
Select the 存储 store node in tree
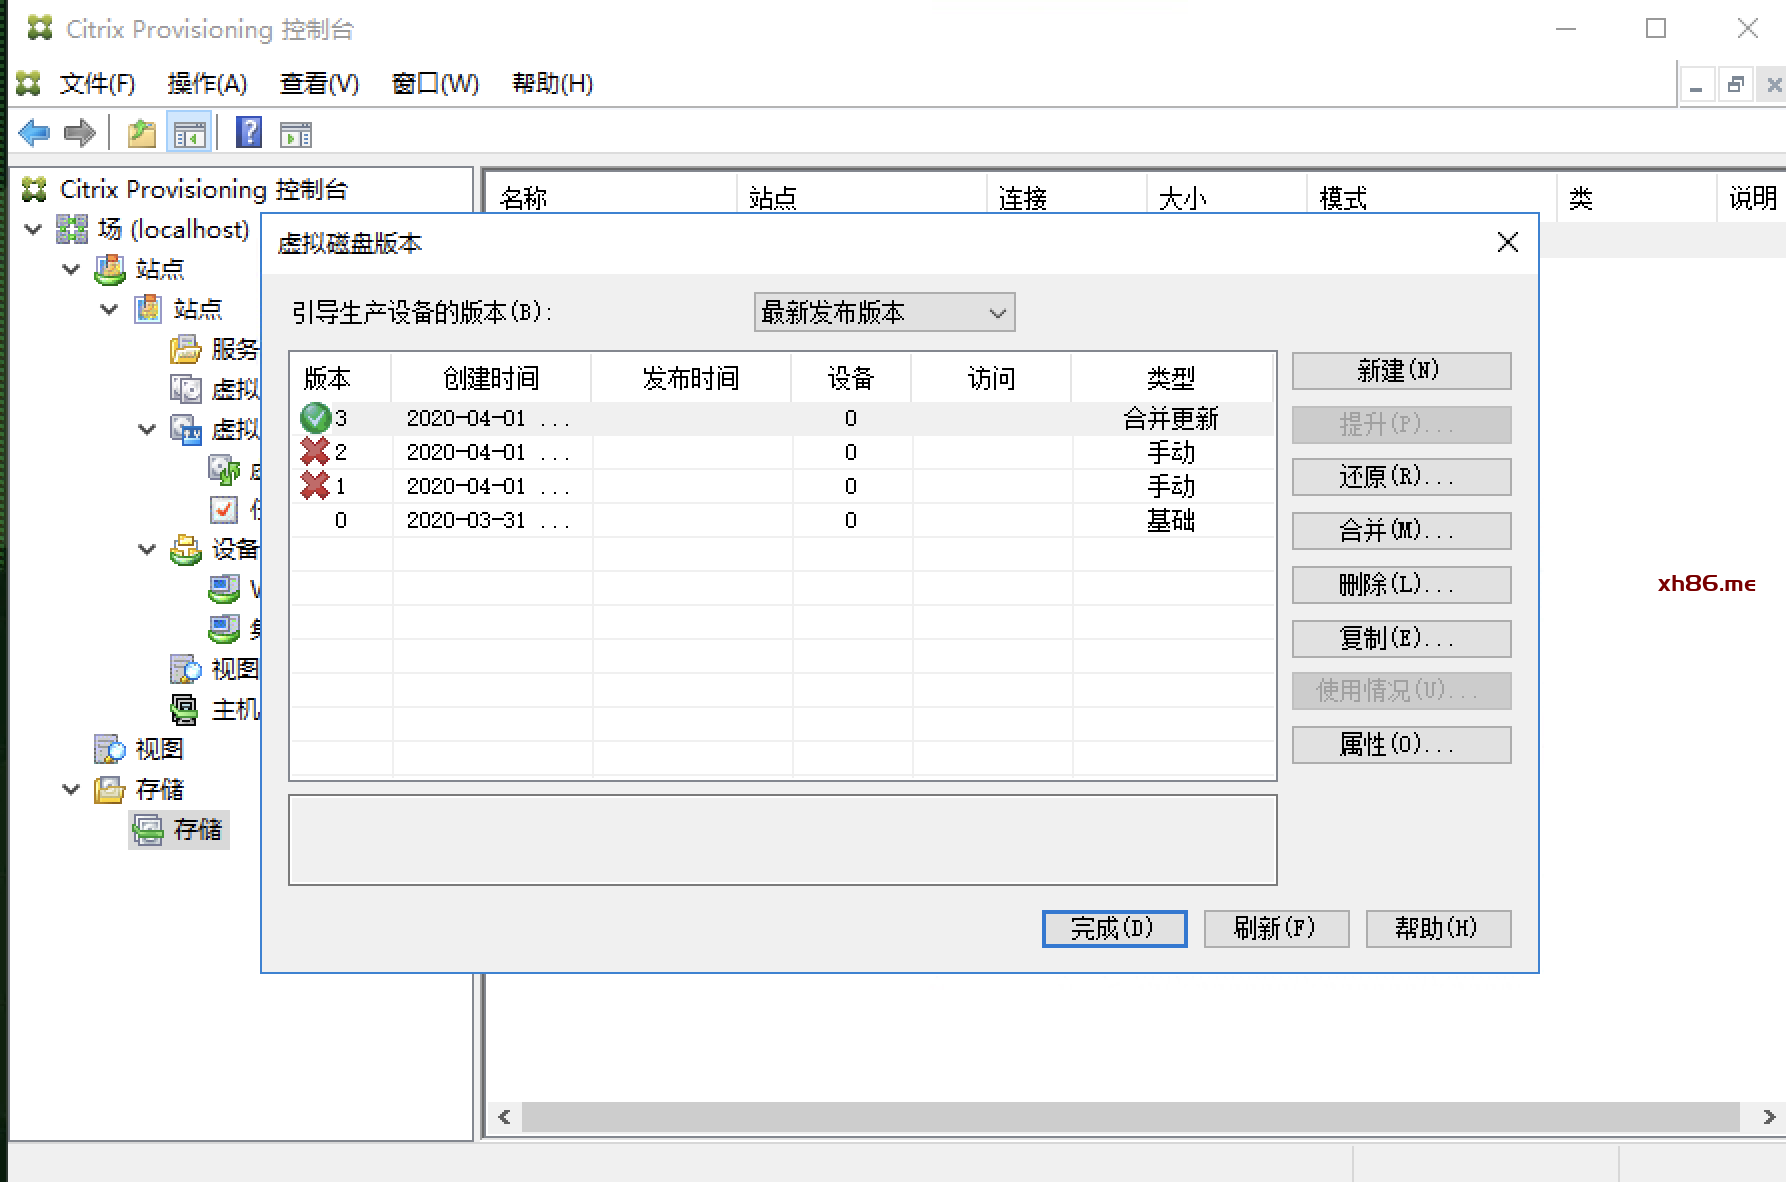tap(197, 829)
